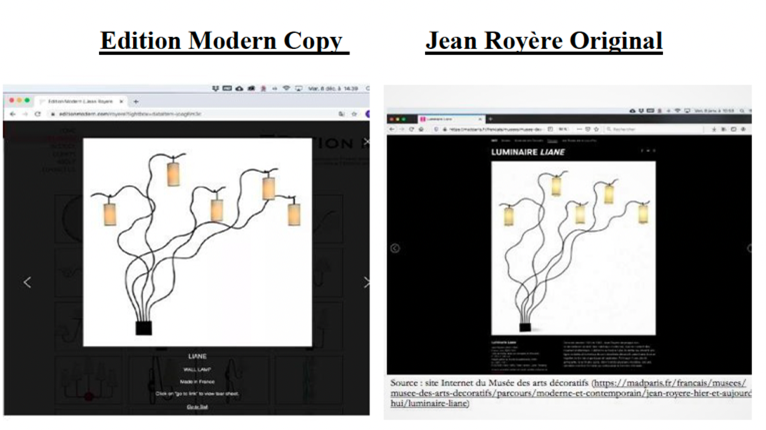Open a new tab in madparis.fr browser
Image resolution: width=766 pixels, height=430 pixels.
490,119
